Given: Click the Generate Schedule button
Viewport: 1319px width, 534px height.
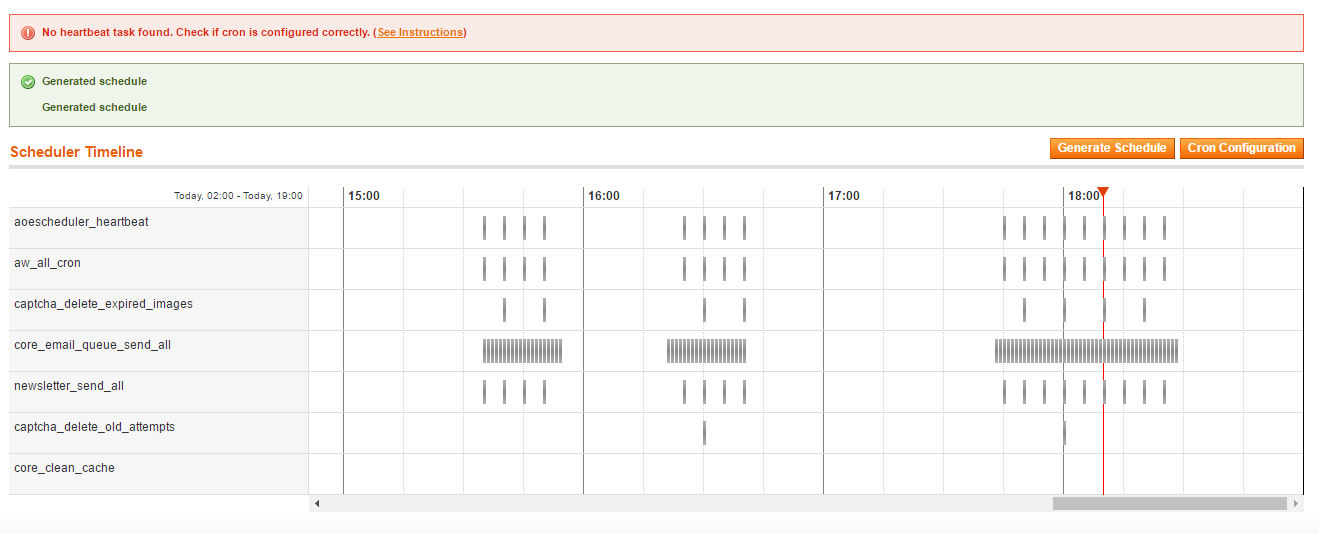Looking at the screenshot, I should [x=1112, y=148].
